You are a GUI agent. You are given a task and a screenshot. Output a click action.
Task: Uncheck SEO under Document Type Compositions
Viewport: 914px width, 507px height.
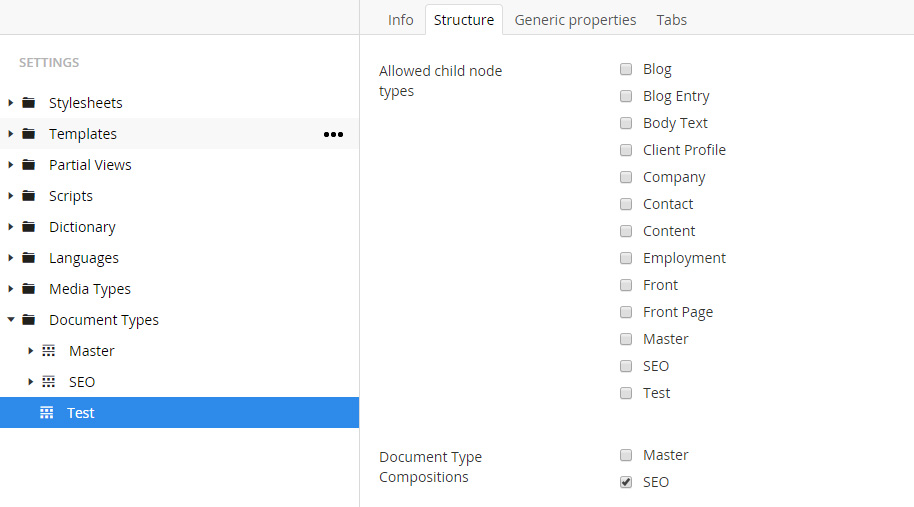coord(626,482)
